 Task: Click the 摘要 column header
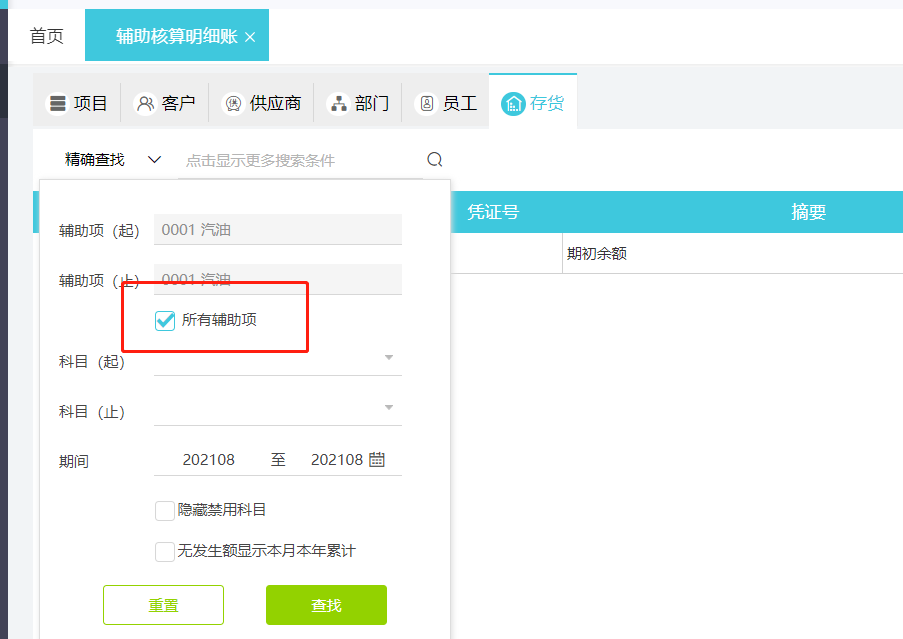click(x=808, y=212)
